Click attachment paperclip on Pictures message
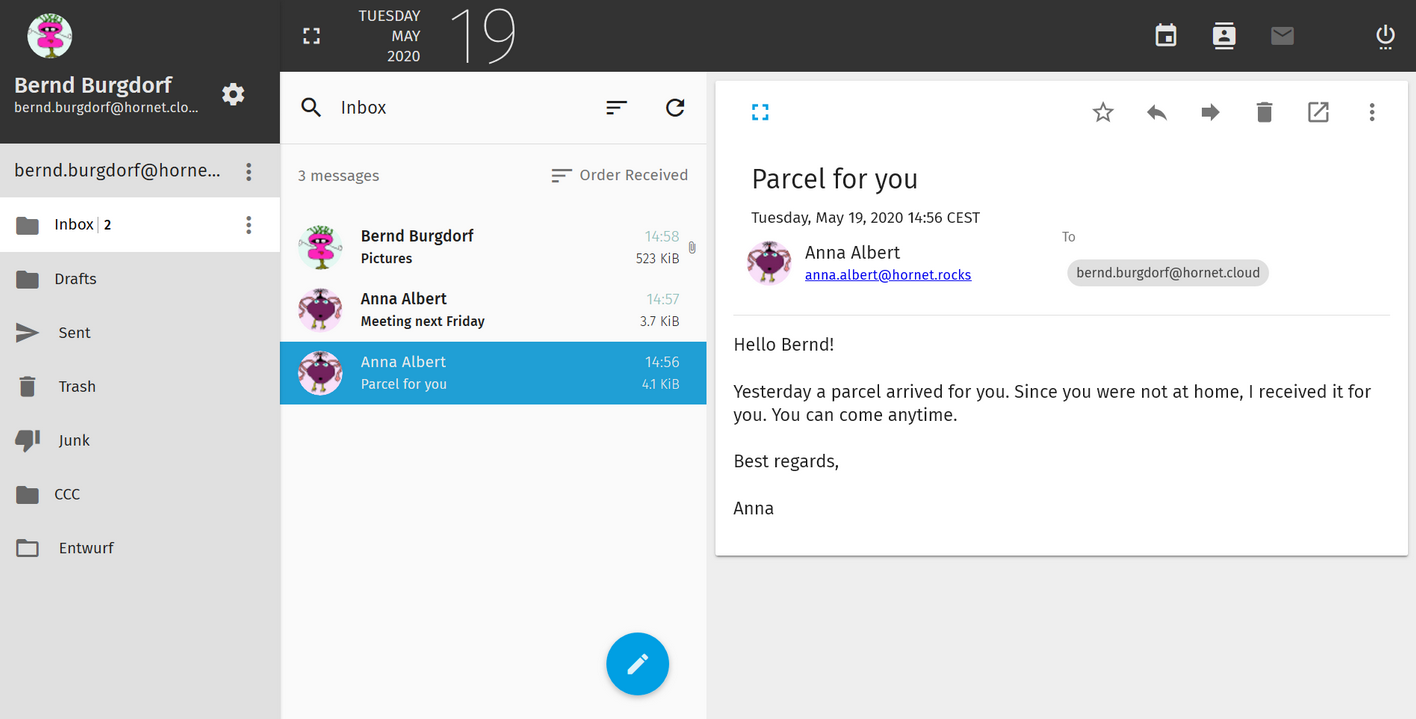Image resolution: width=1416 pixels, height=719 pixels. coord(692,247)
